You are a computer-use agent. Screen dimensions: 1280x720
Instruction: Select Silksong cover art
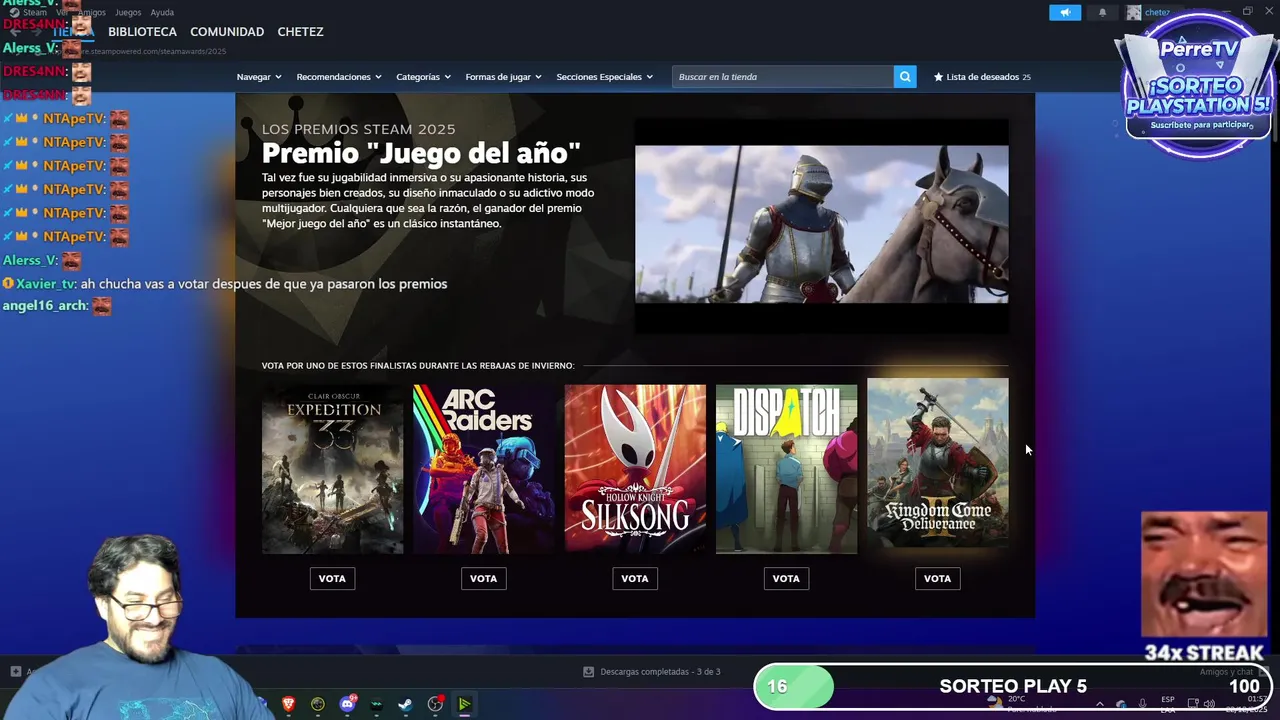pos(635,469)
